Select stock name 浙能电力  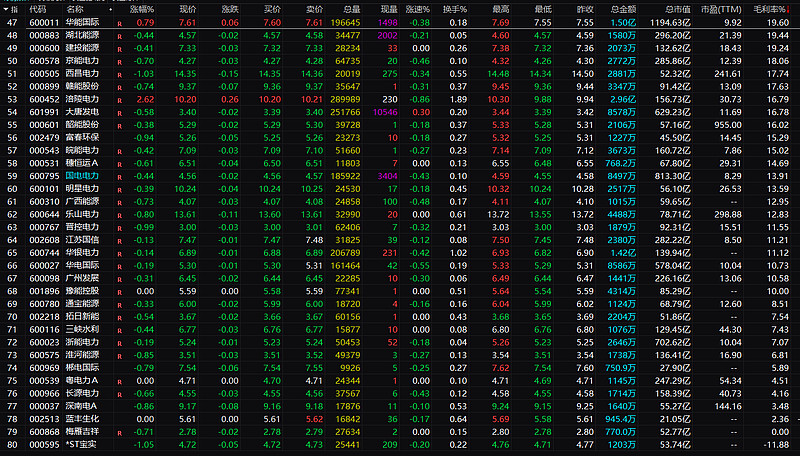point(82,342)
